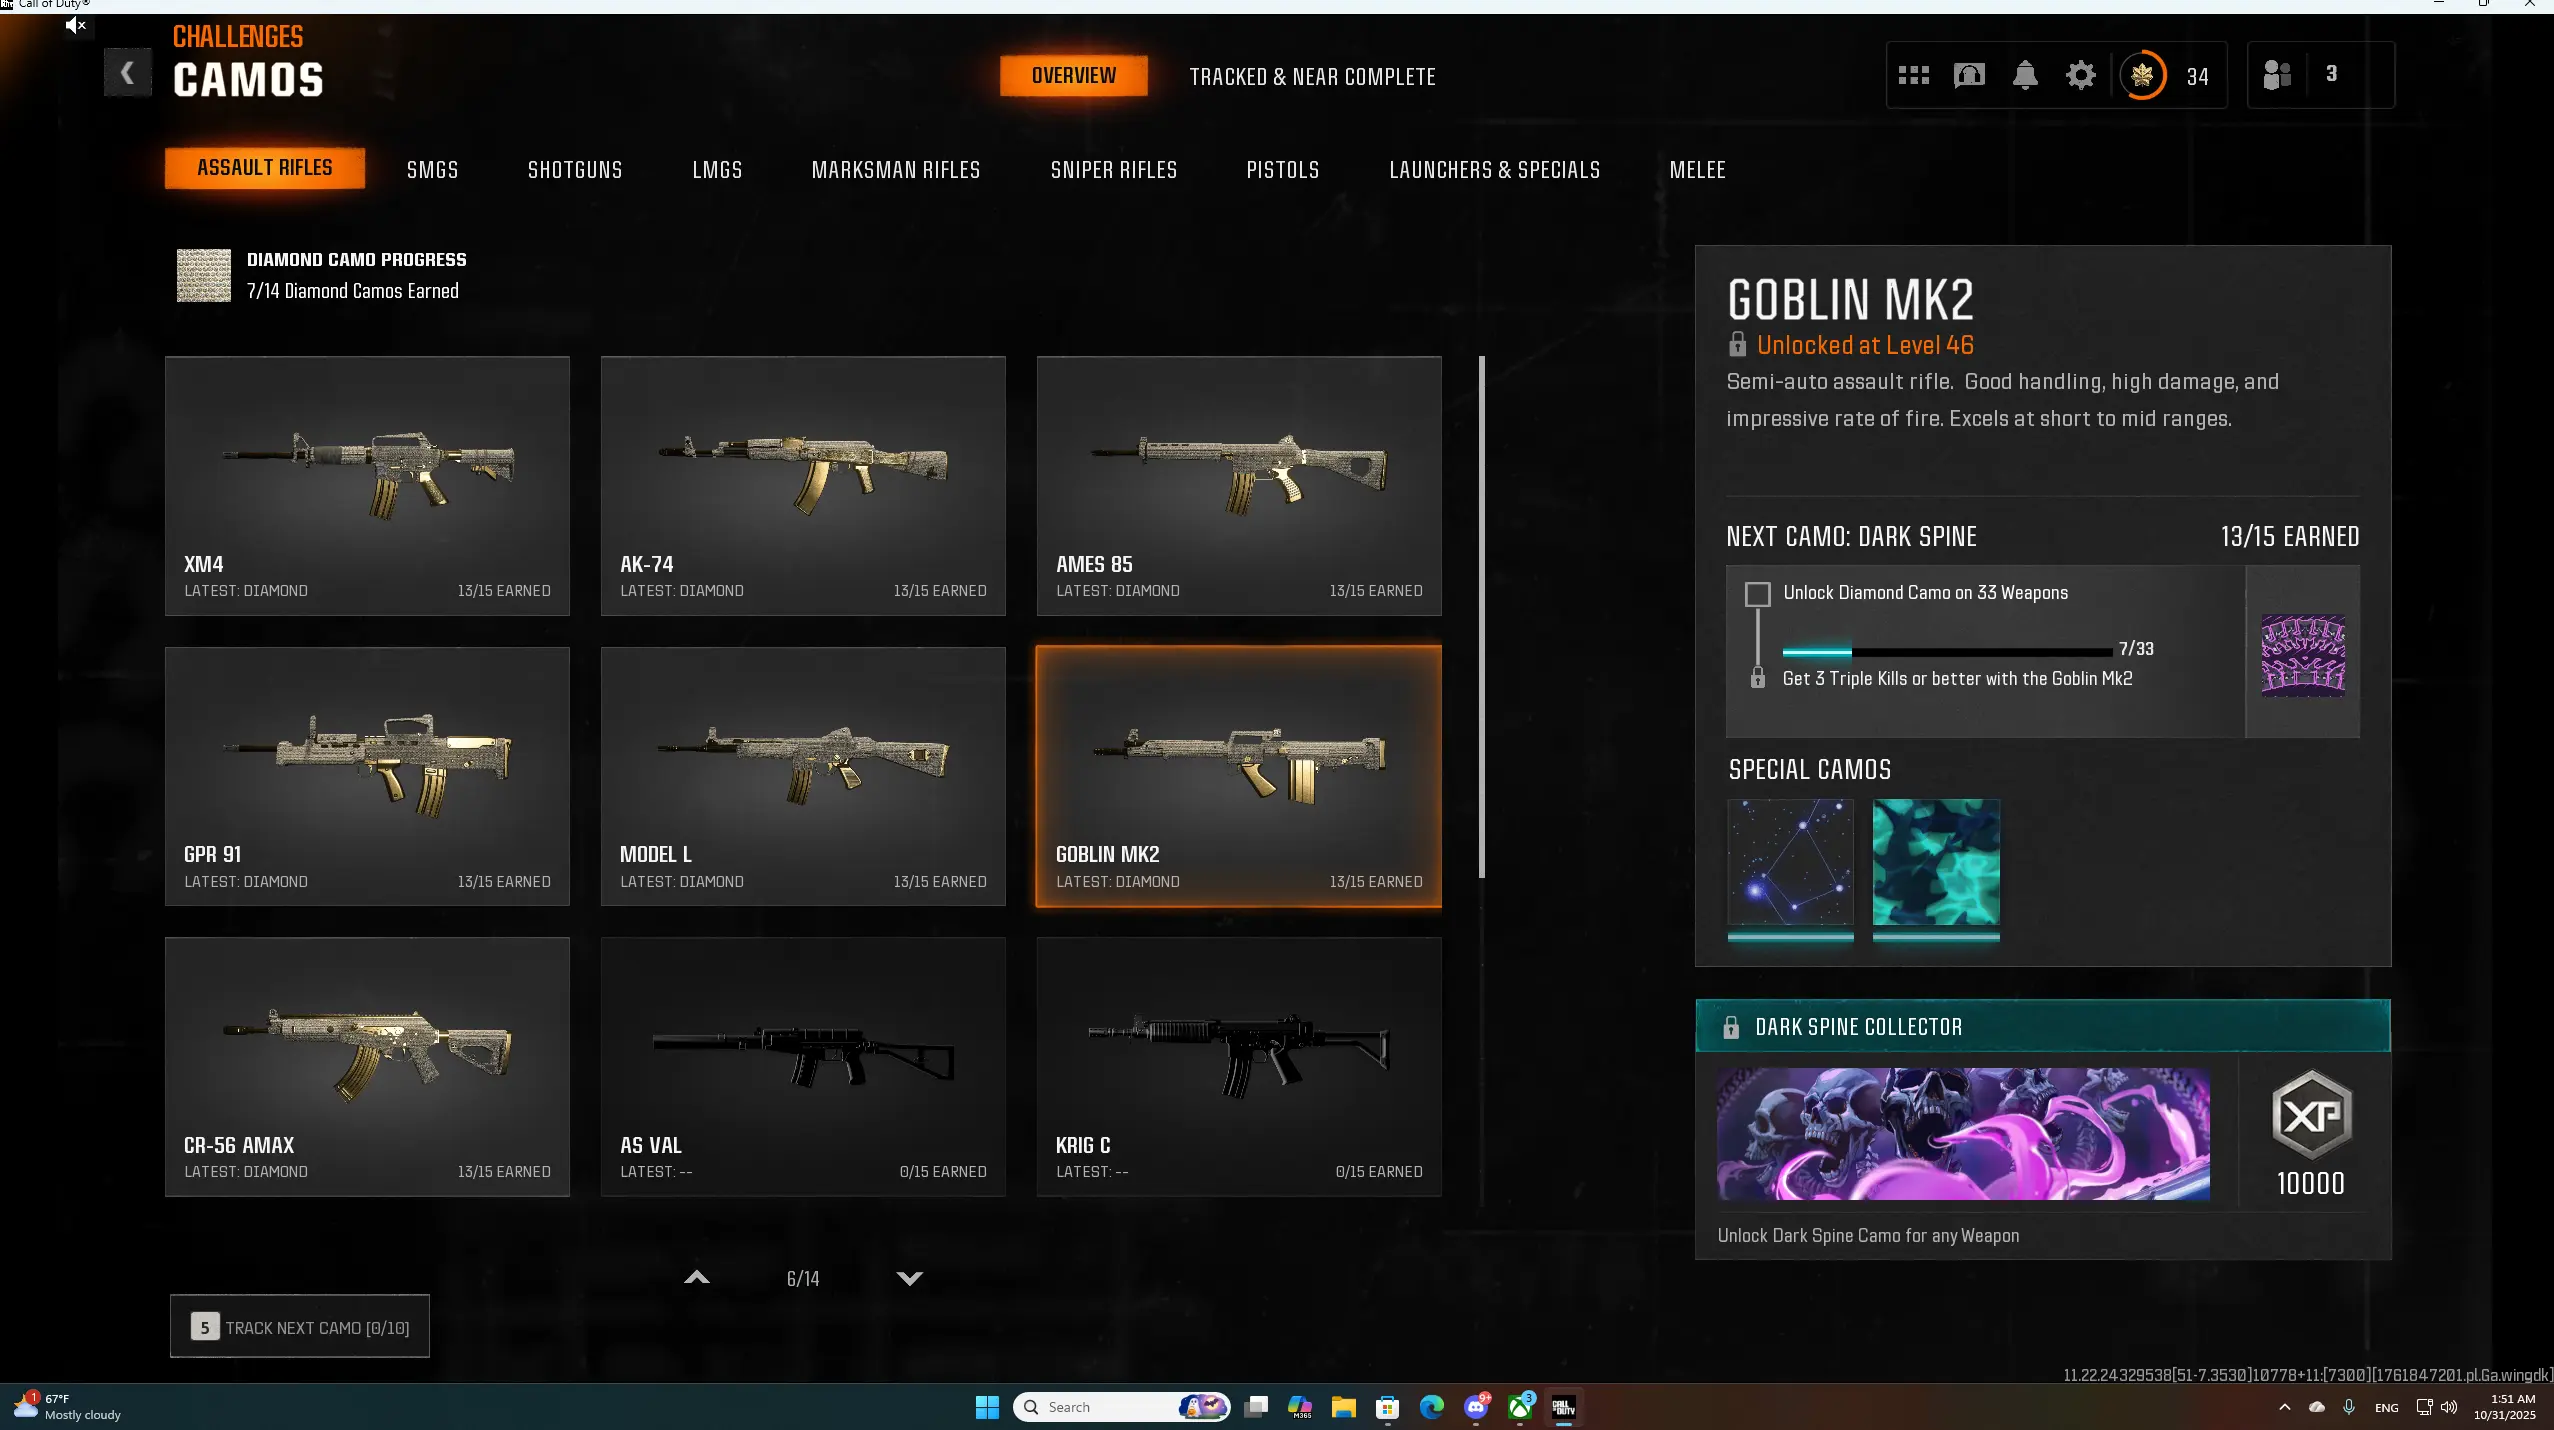
Task: Select the Dark Spine camo swatch
Action: click(x=2303, y=654)
